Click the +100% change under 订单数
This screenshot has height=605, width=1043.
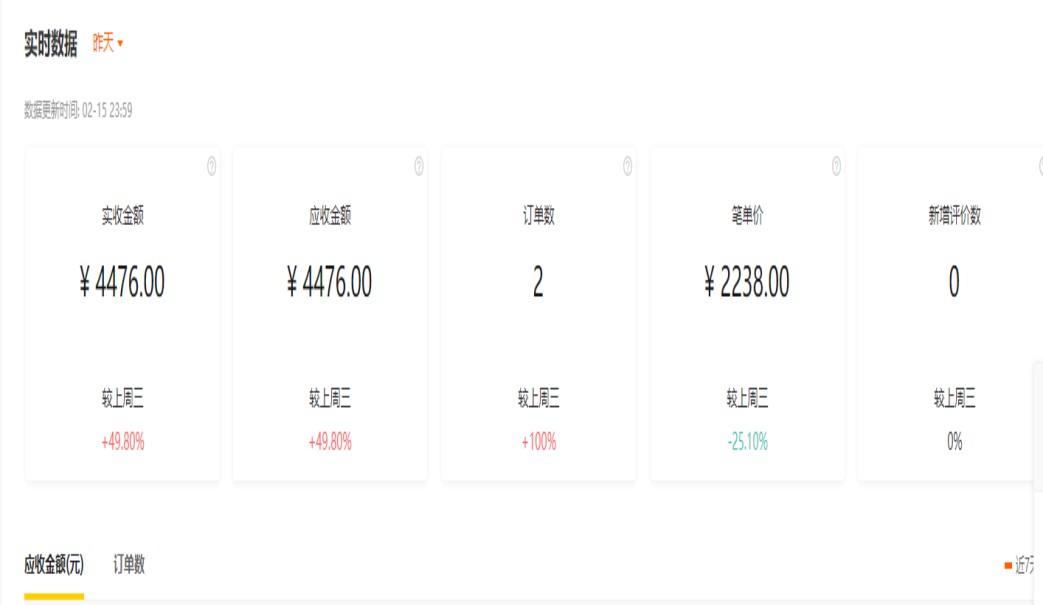click(x=538, y=442)
